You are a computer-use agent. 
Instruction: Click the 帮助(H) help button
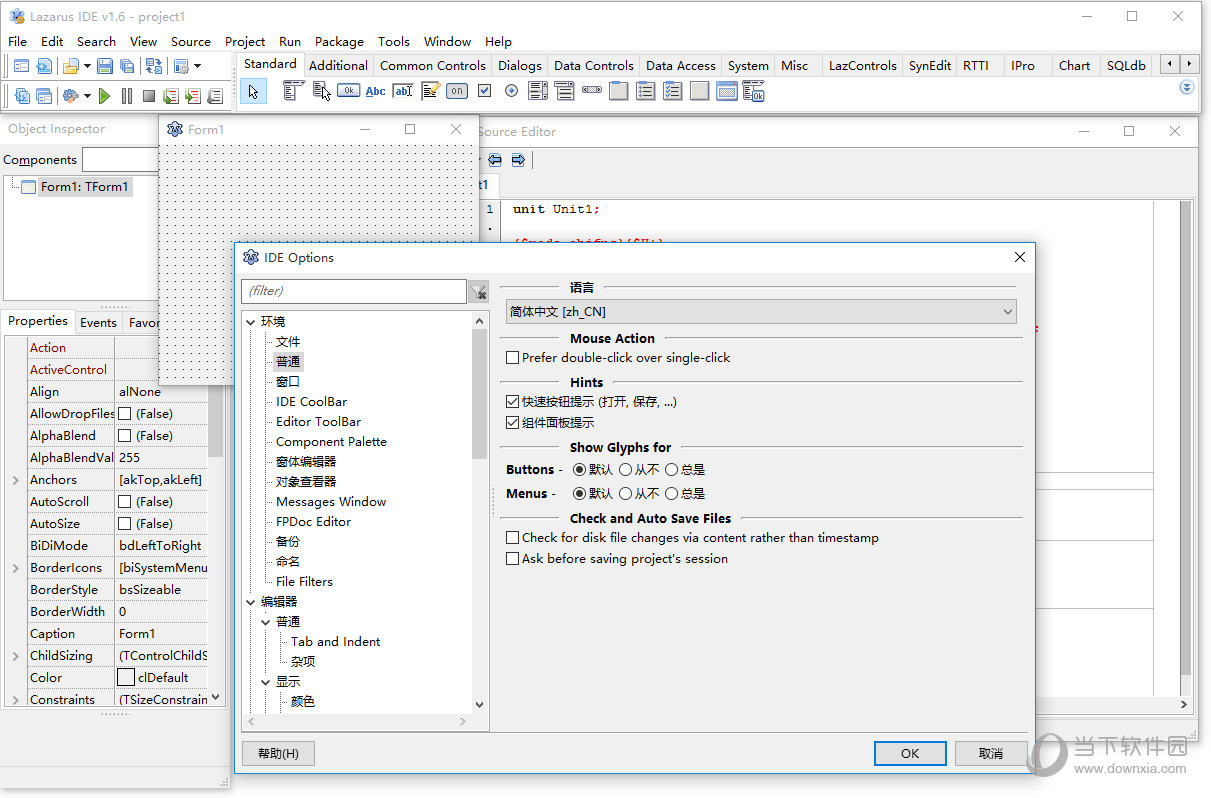pos(278,753)
